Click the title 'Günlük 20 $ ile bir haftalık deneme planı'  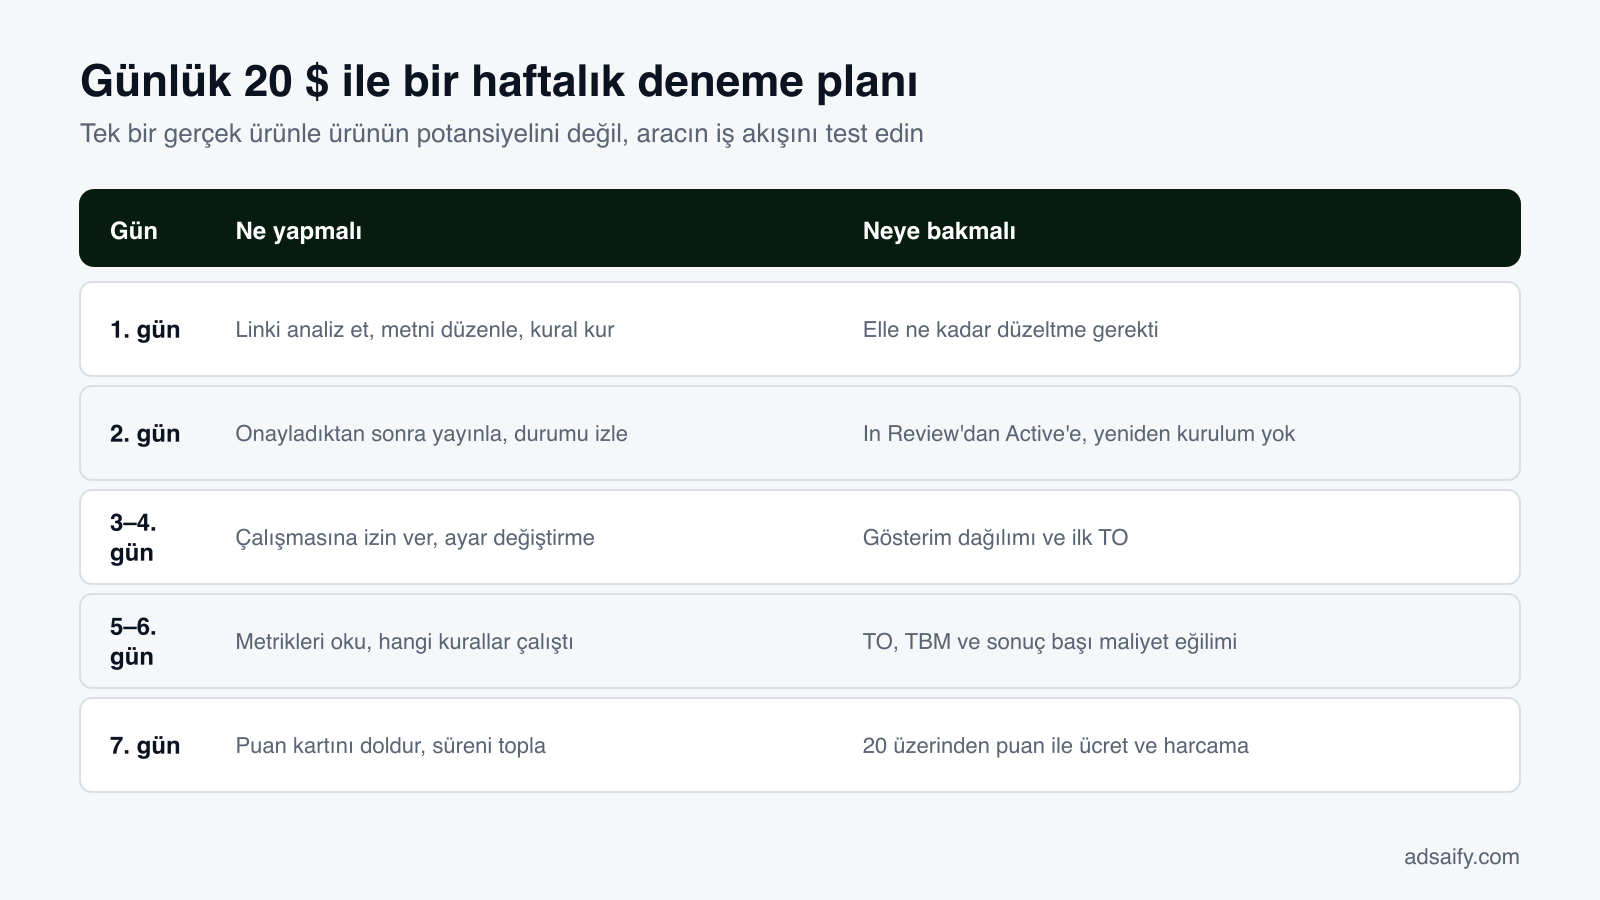tap(499, 82)
